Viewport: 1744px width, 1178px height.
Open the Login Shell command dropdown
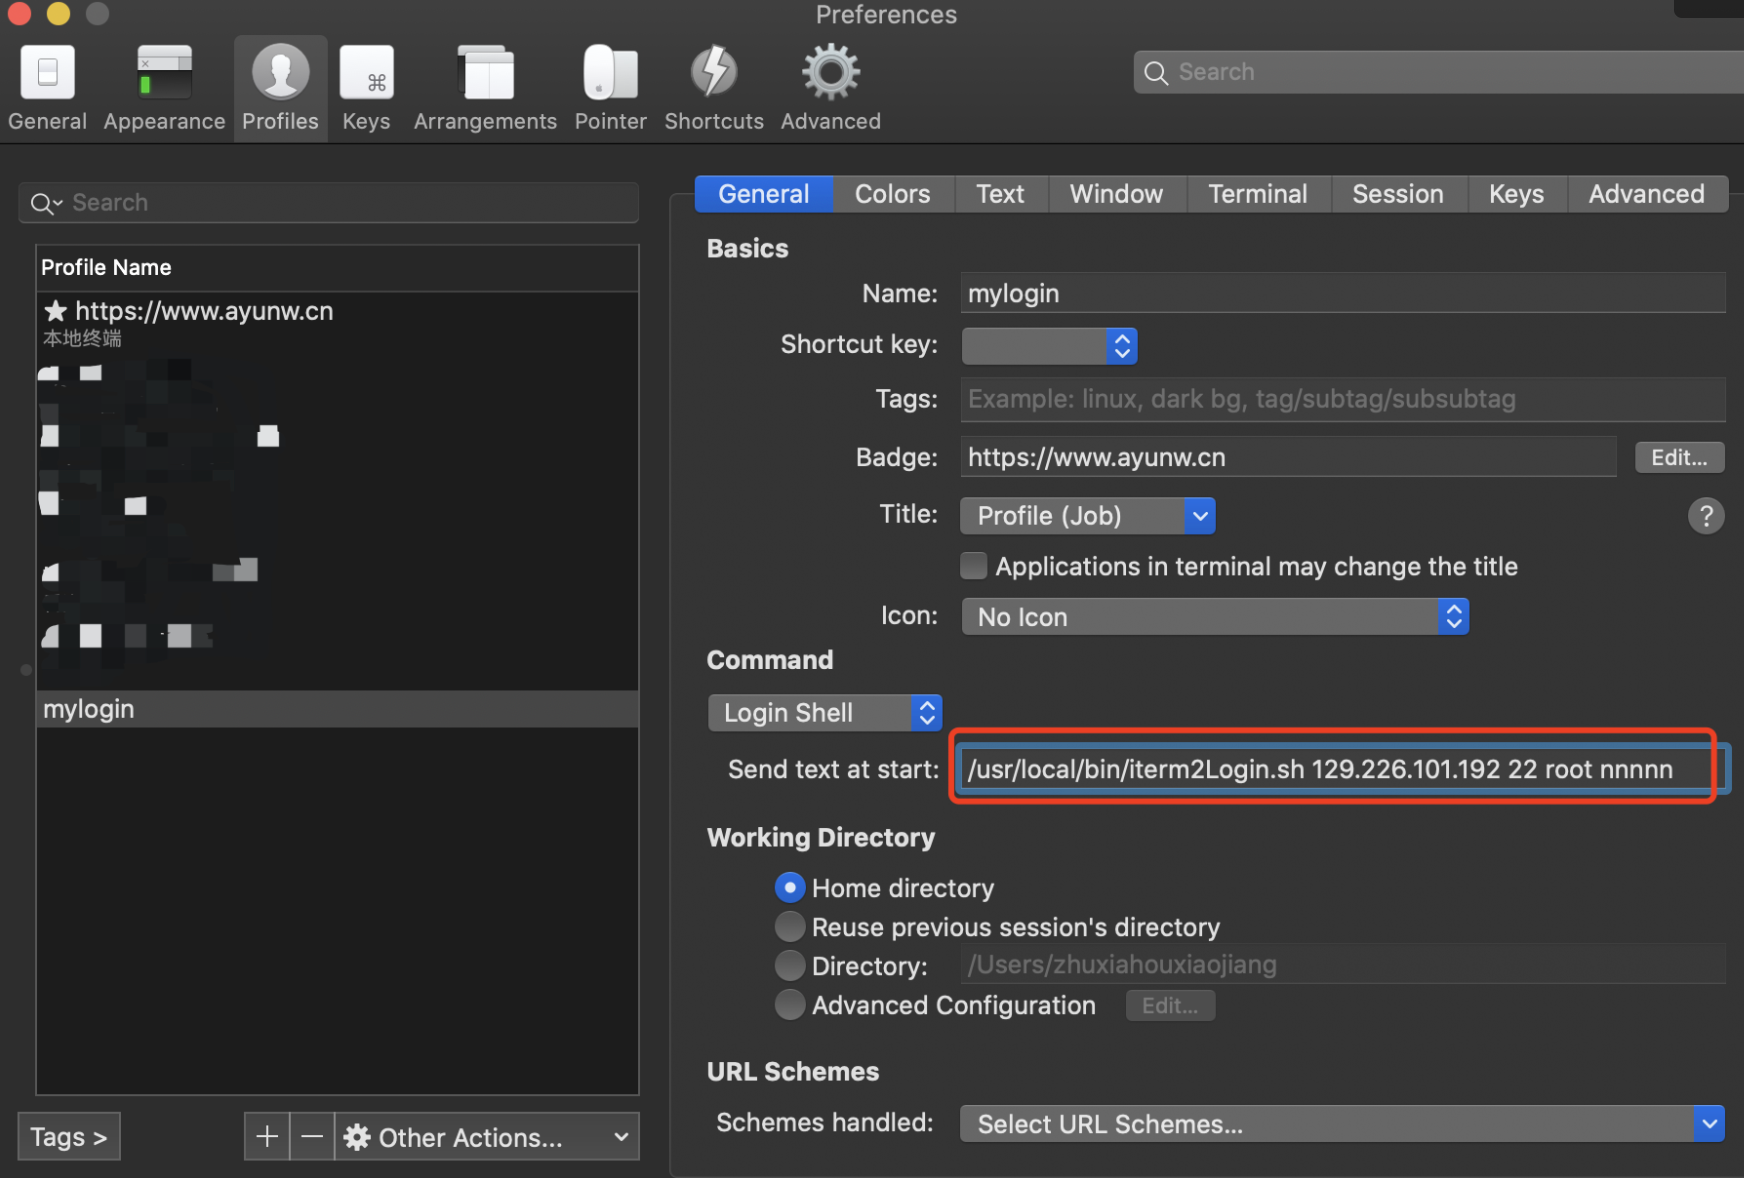click(825, 713)
